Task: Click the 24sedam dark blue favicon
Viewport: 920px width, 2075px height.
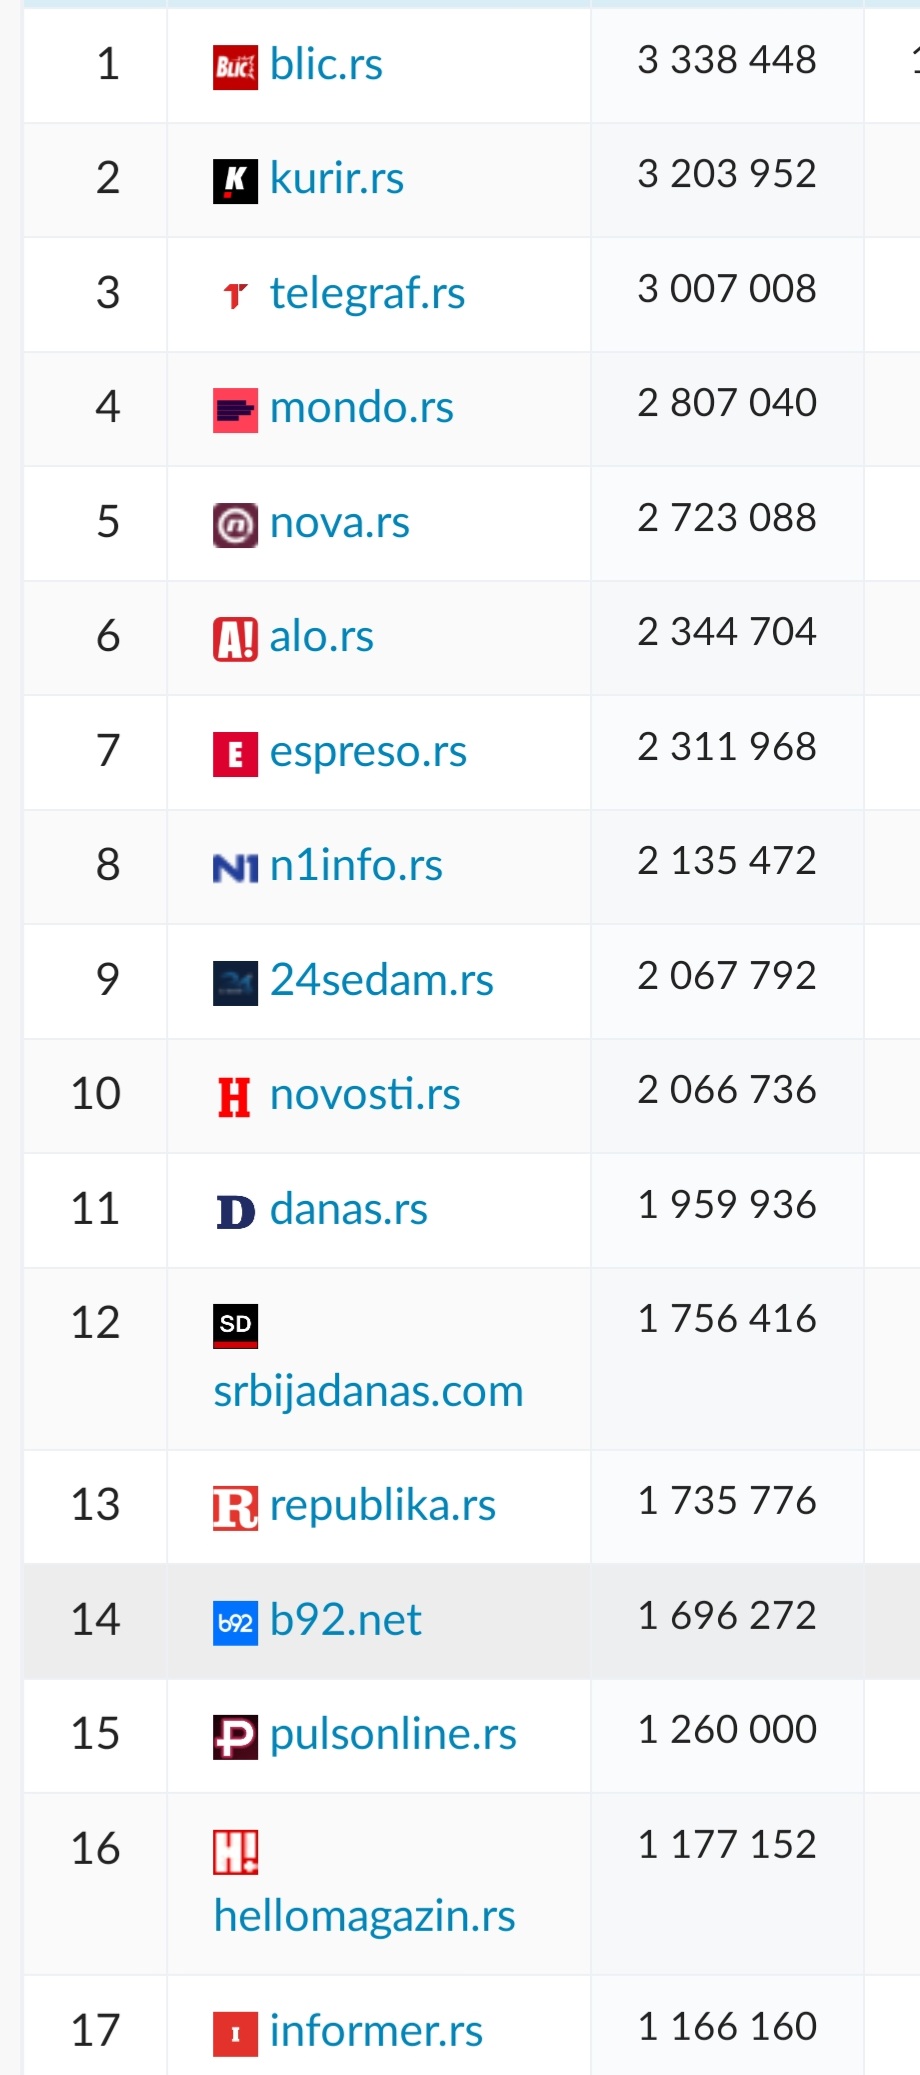Action: (x=235, y=983)
